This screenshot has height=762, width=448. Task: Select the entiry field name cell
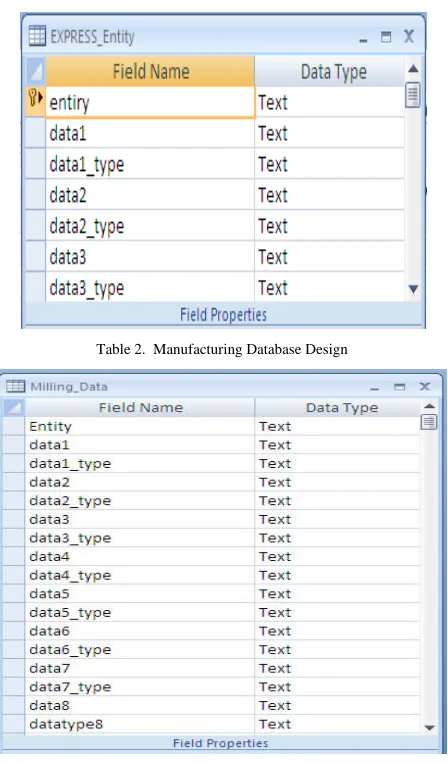click(150, 102)
